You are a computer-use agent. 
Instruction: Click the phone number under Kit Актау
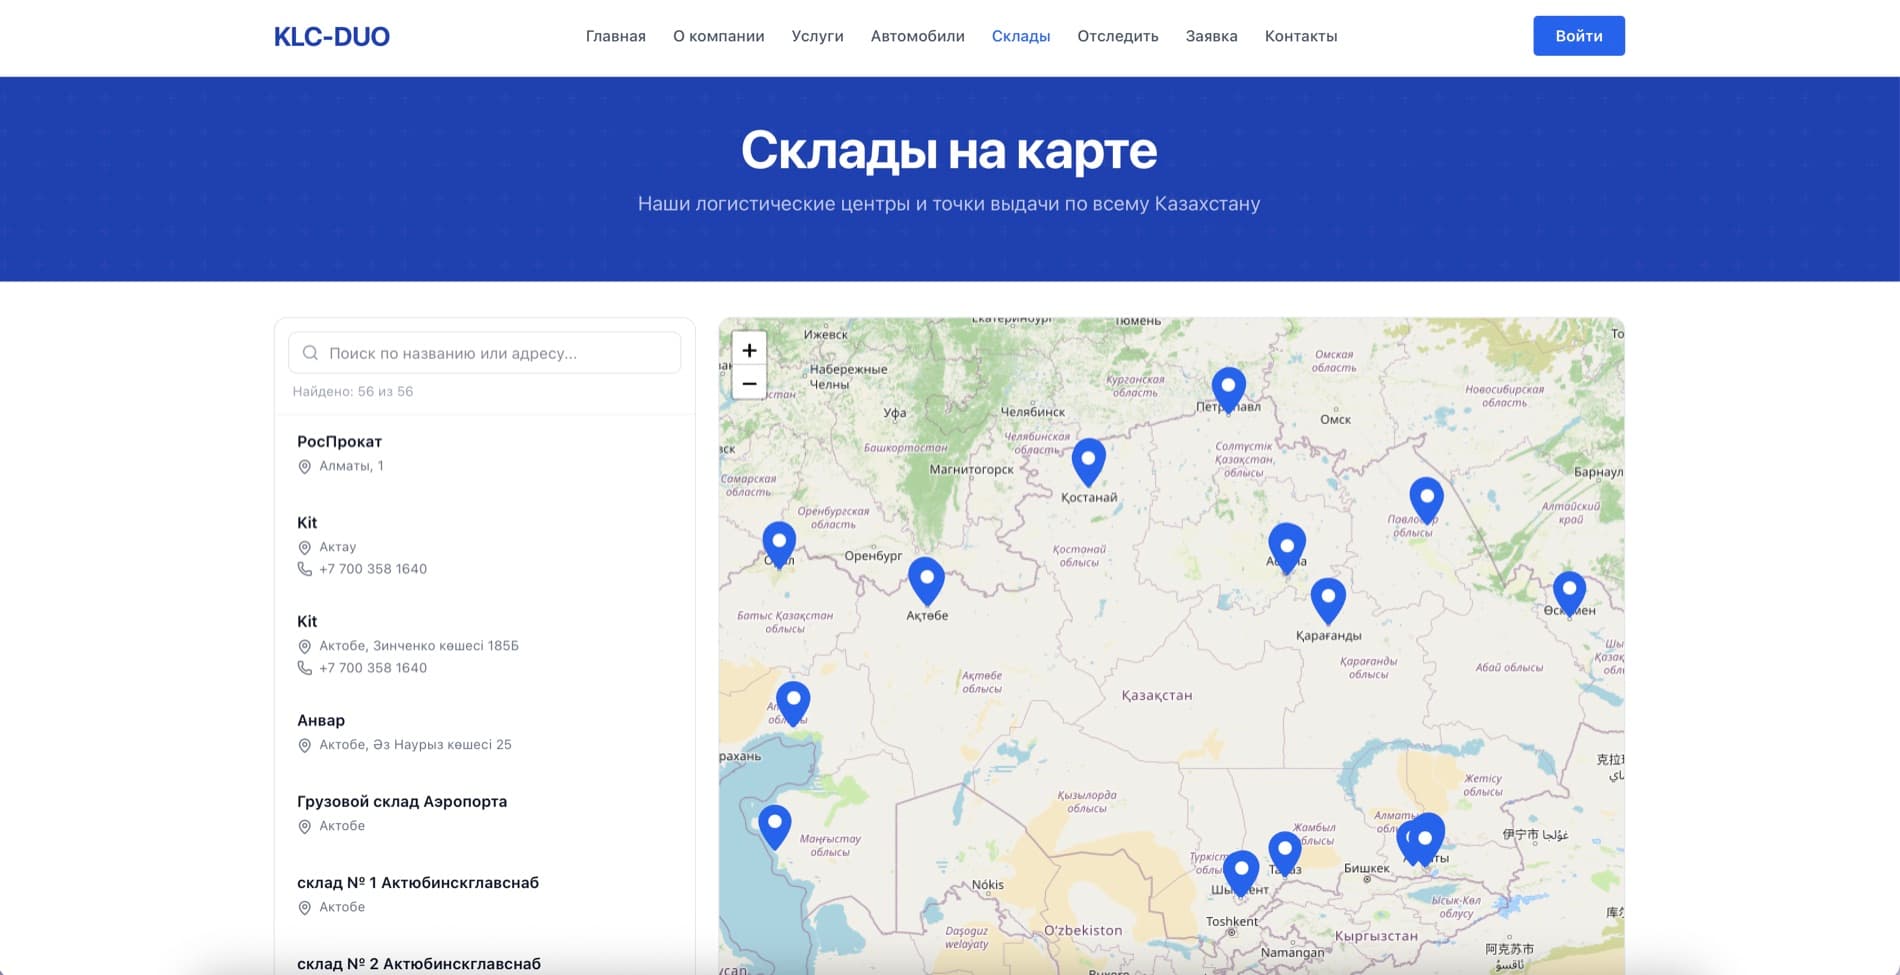[x=373, y=569]
